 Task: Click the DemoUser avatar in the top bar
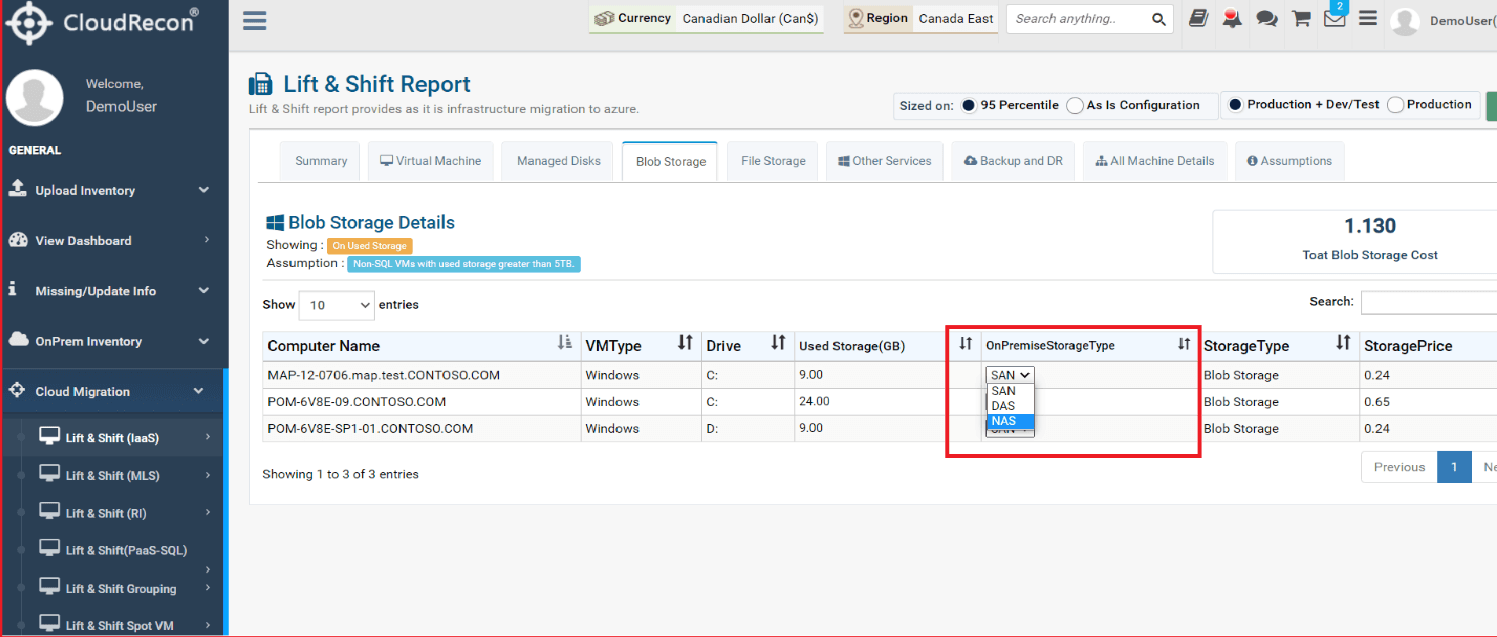pyautogui.click(x=1405, y=21)
